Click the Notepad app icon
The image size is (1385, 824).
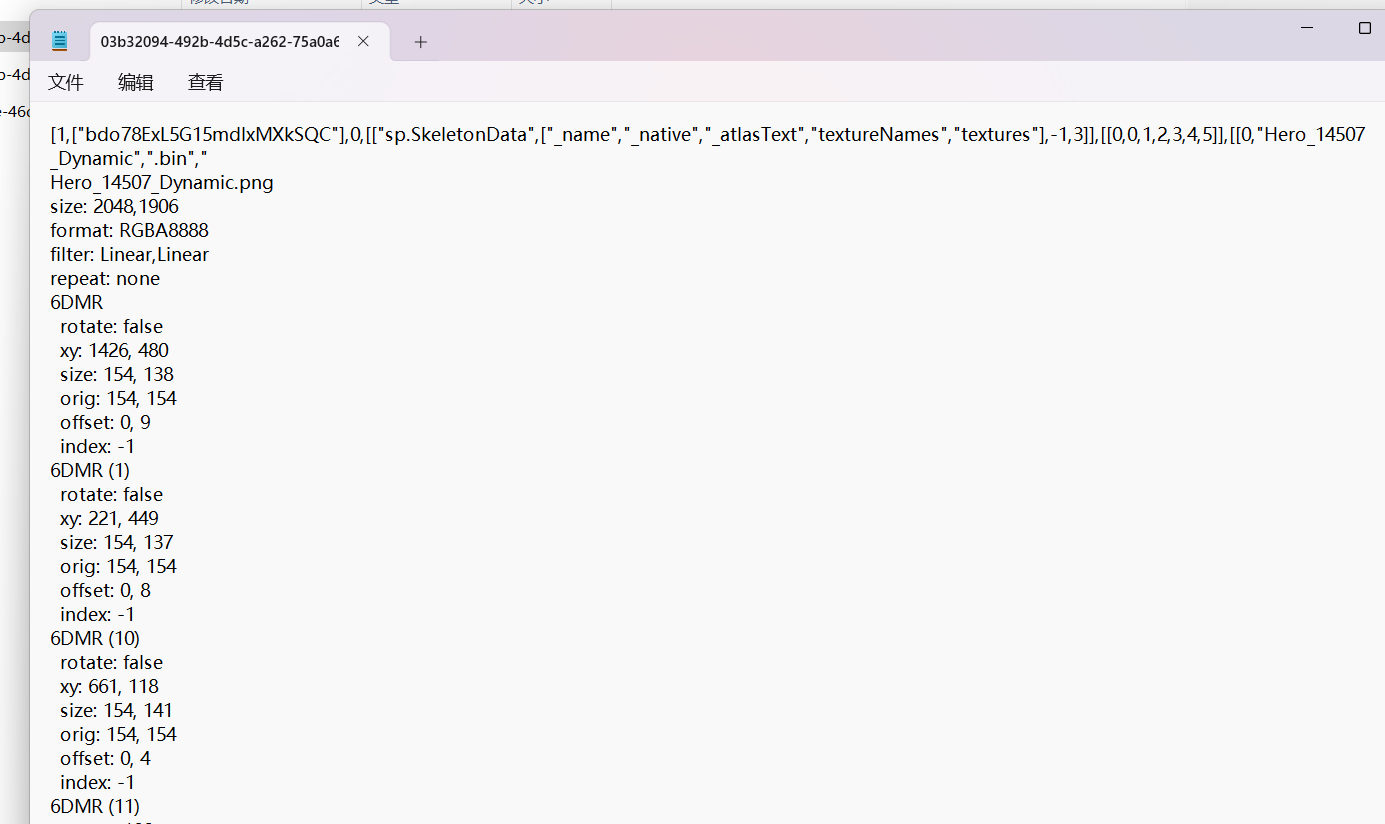[x=60, y=41]
